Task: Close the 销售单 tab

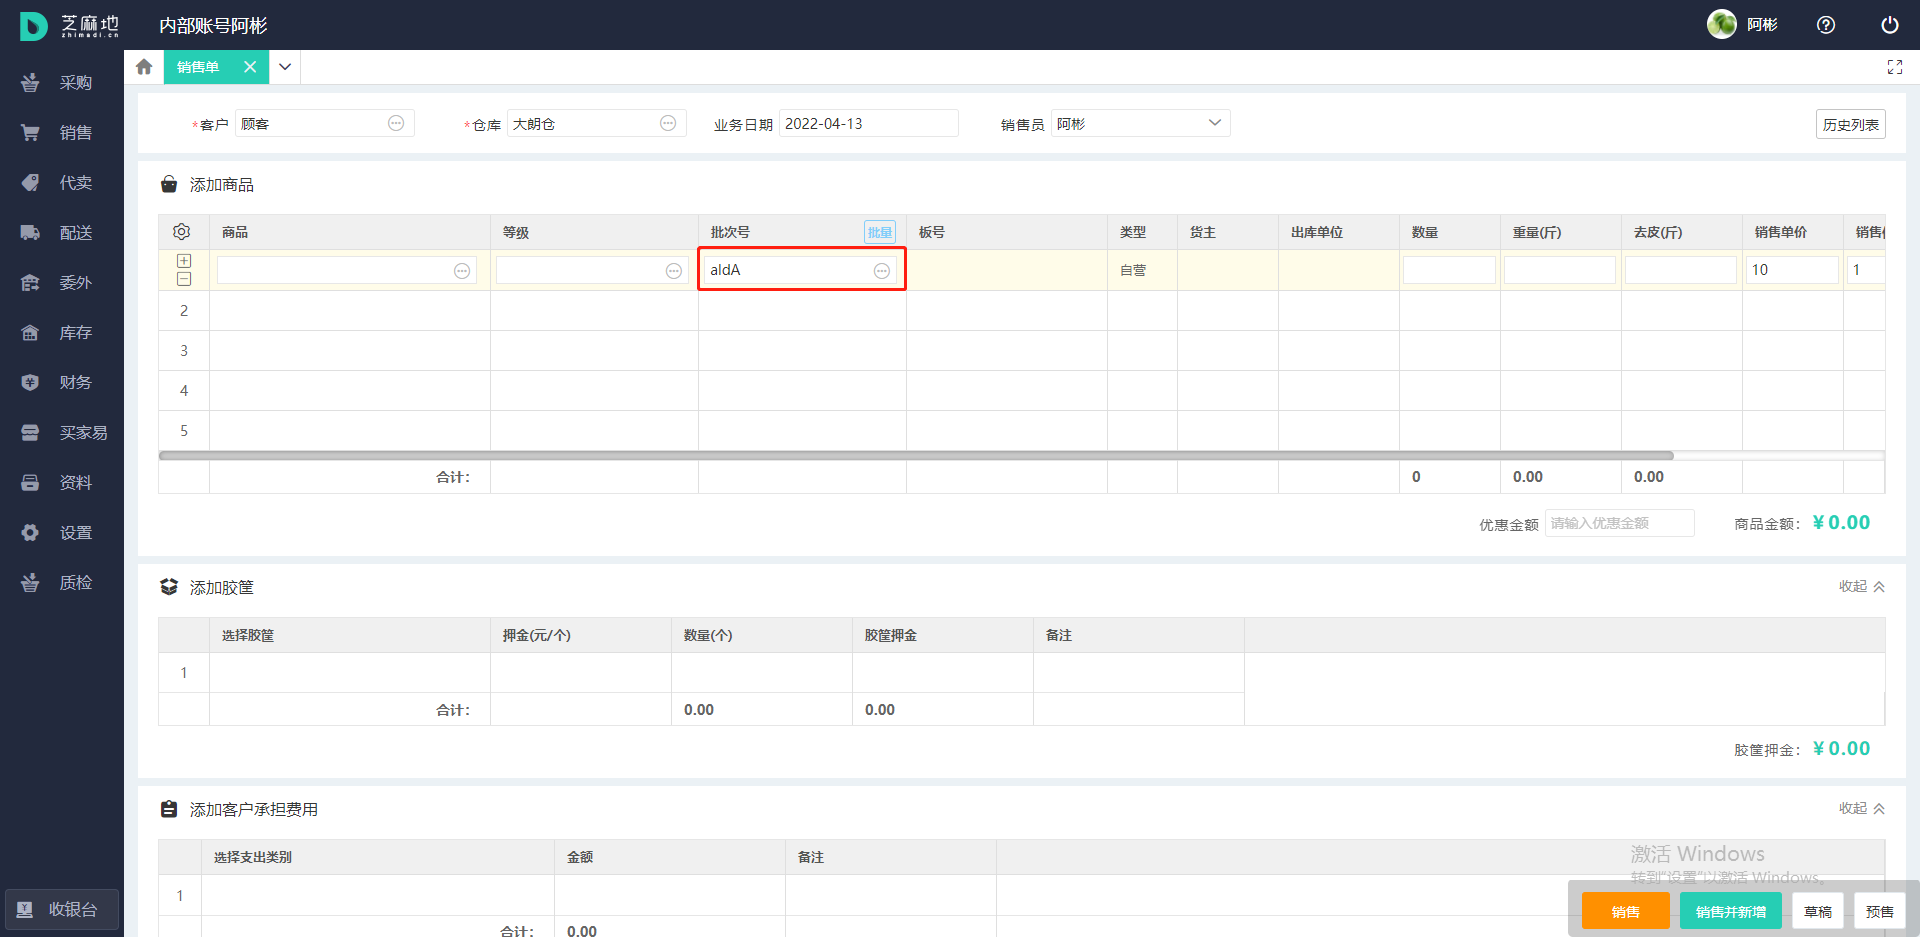Action: coord(250,67)
